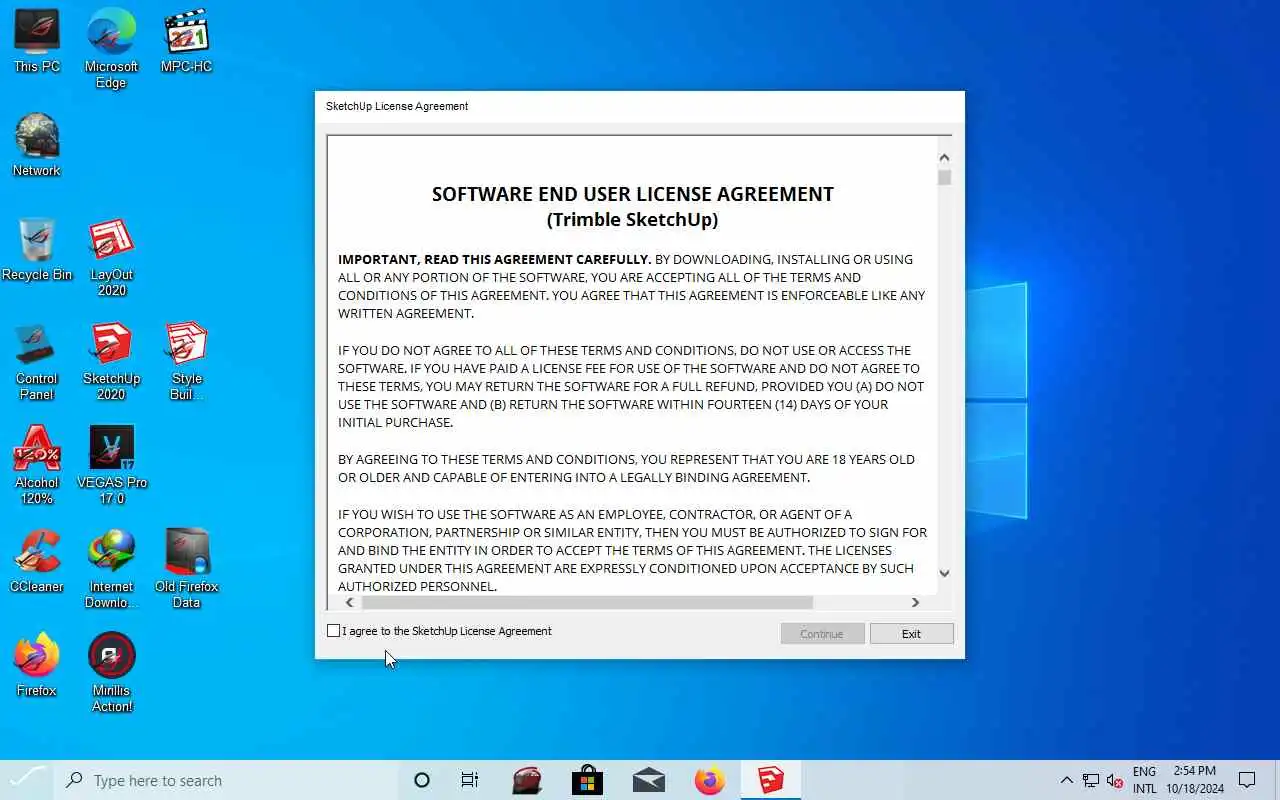Screen dimensions: 1280x800
Task: Click the bold IMPORTANT, READ THIS AGREEMENT CAREFULLY text
Action: (494, 259)
